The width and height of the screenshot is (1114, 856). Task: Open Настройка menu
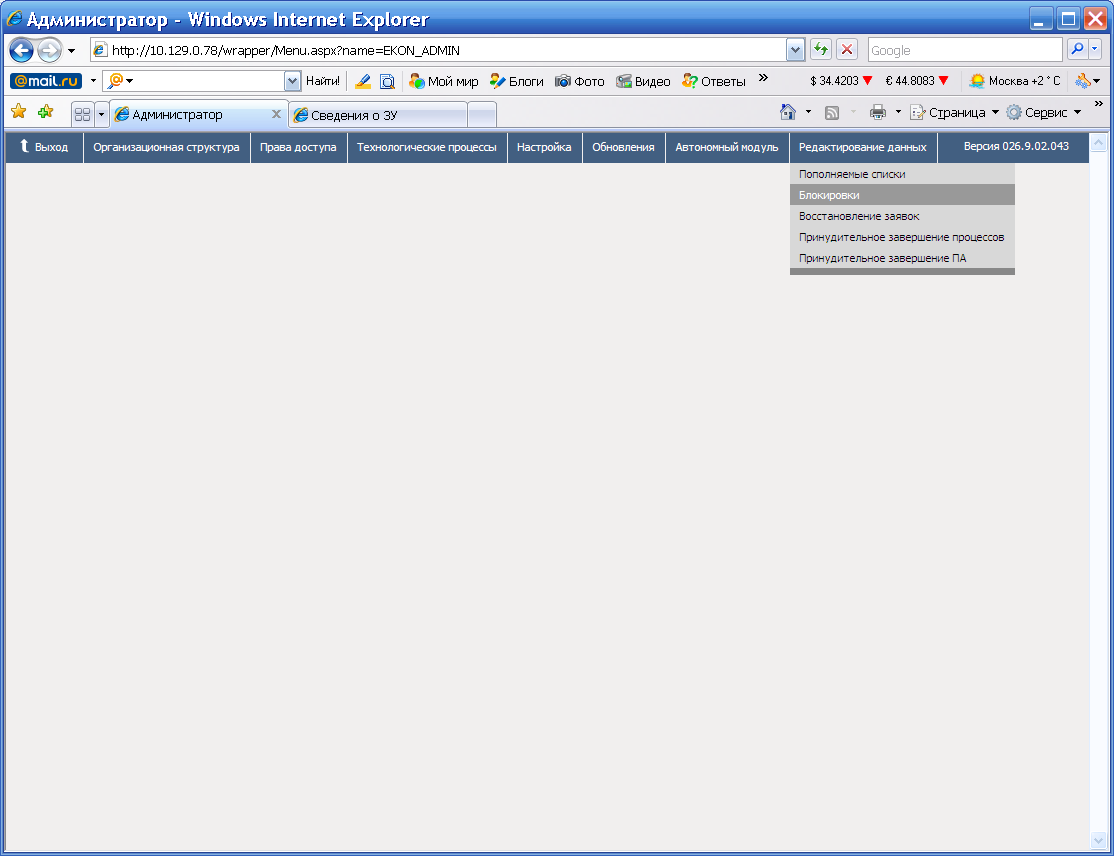(x=544, y=147)
